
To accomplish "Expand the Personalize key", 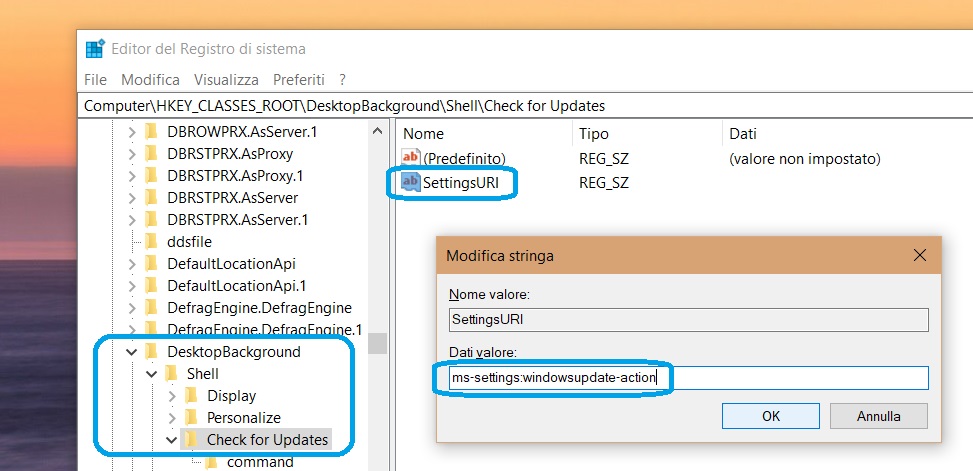I will pos(172,418).
